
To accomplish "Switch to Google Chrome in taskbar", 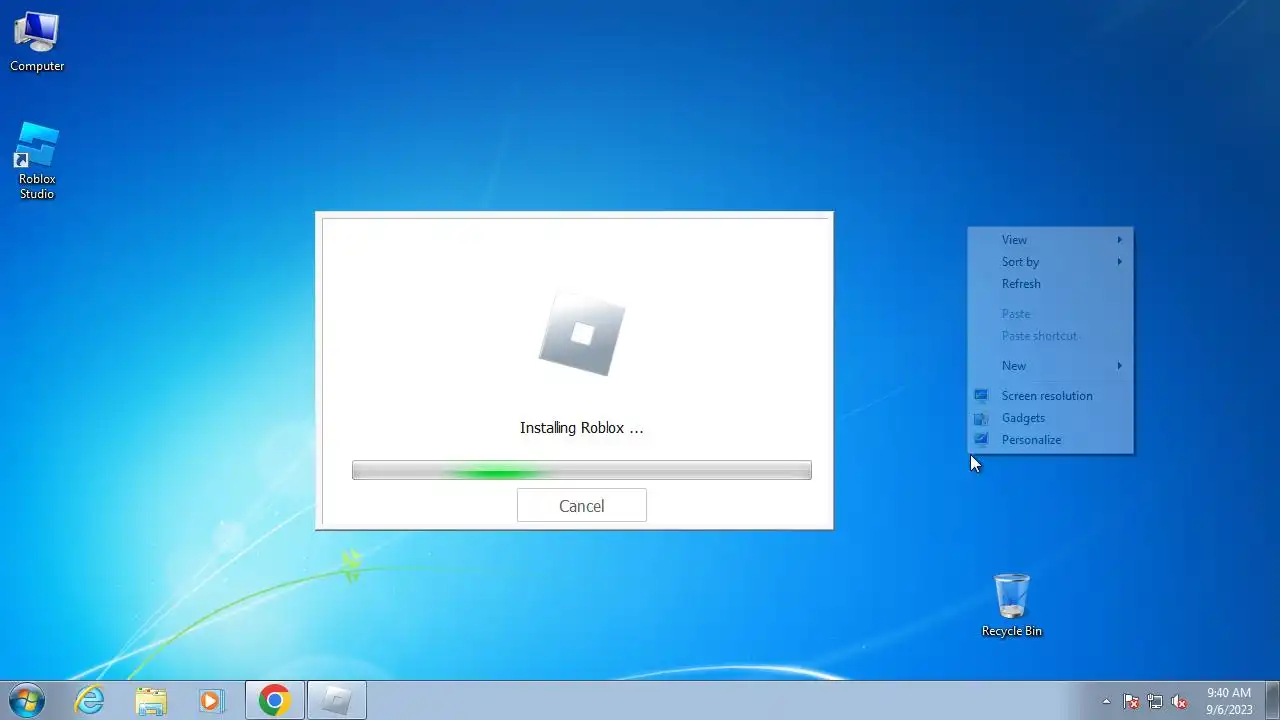I will [275, 700].
